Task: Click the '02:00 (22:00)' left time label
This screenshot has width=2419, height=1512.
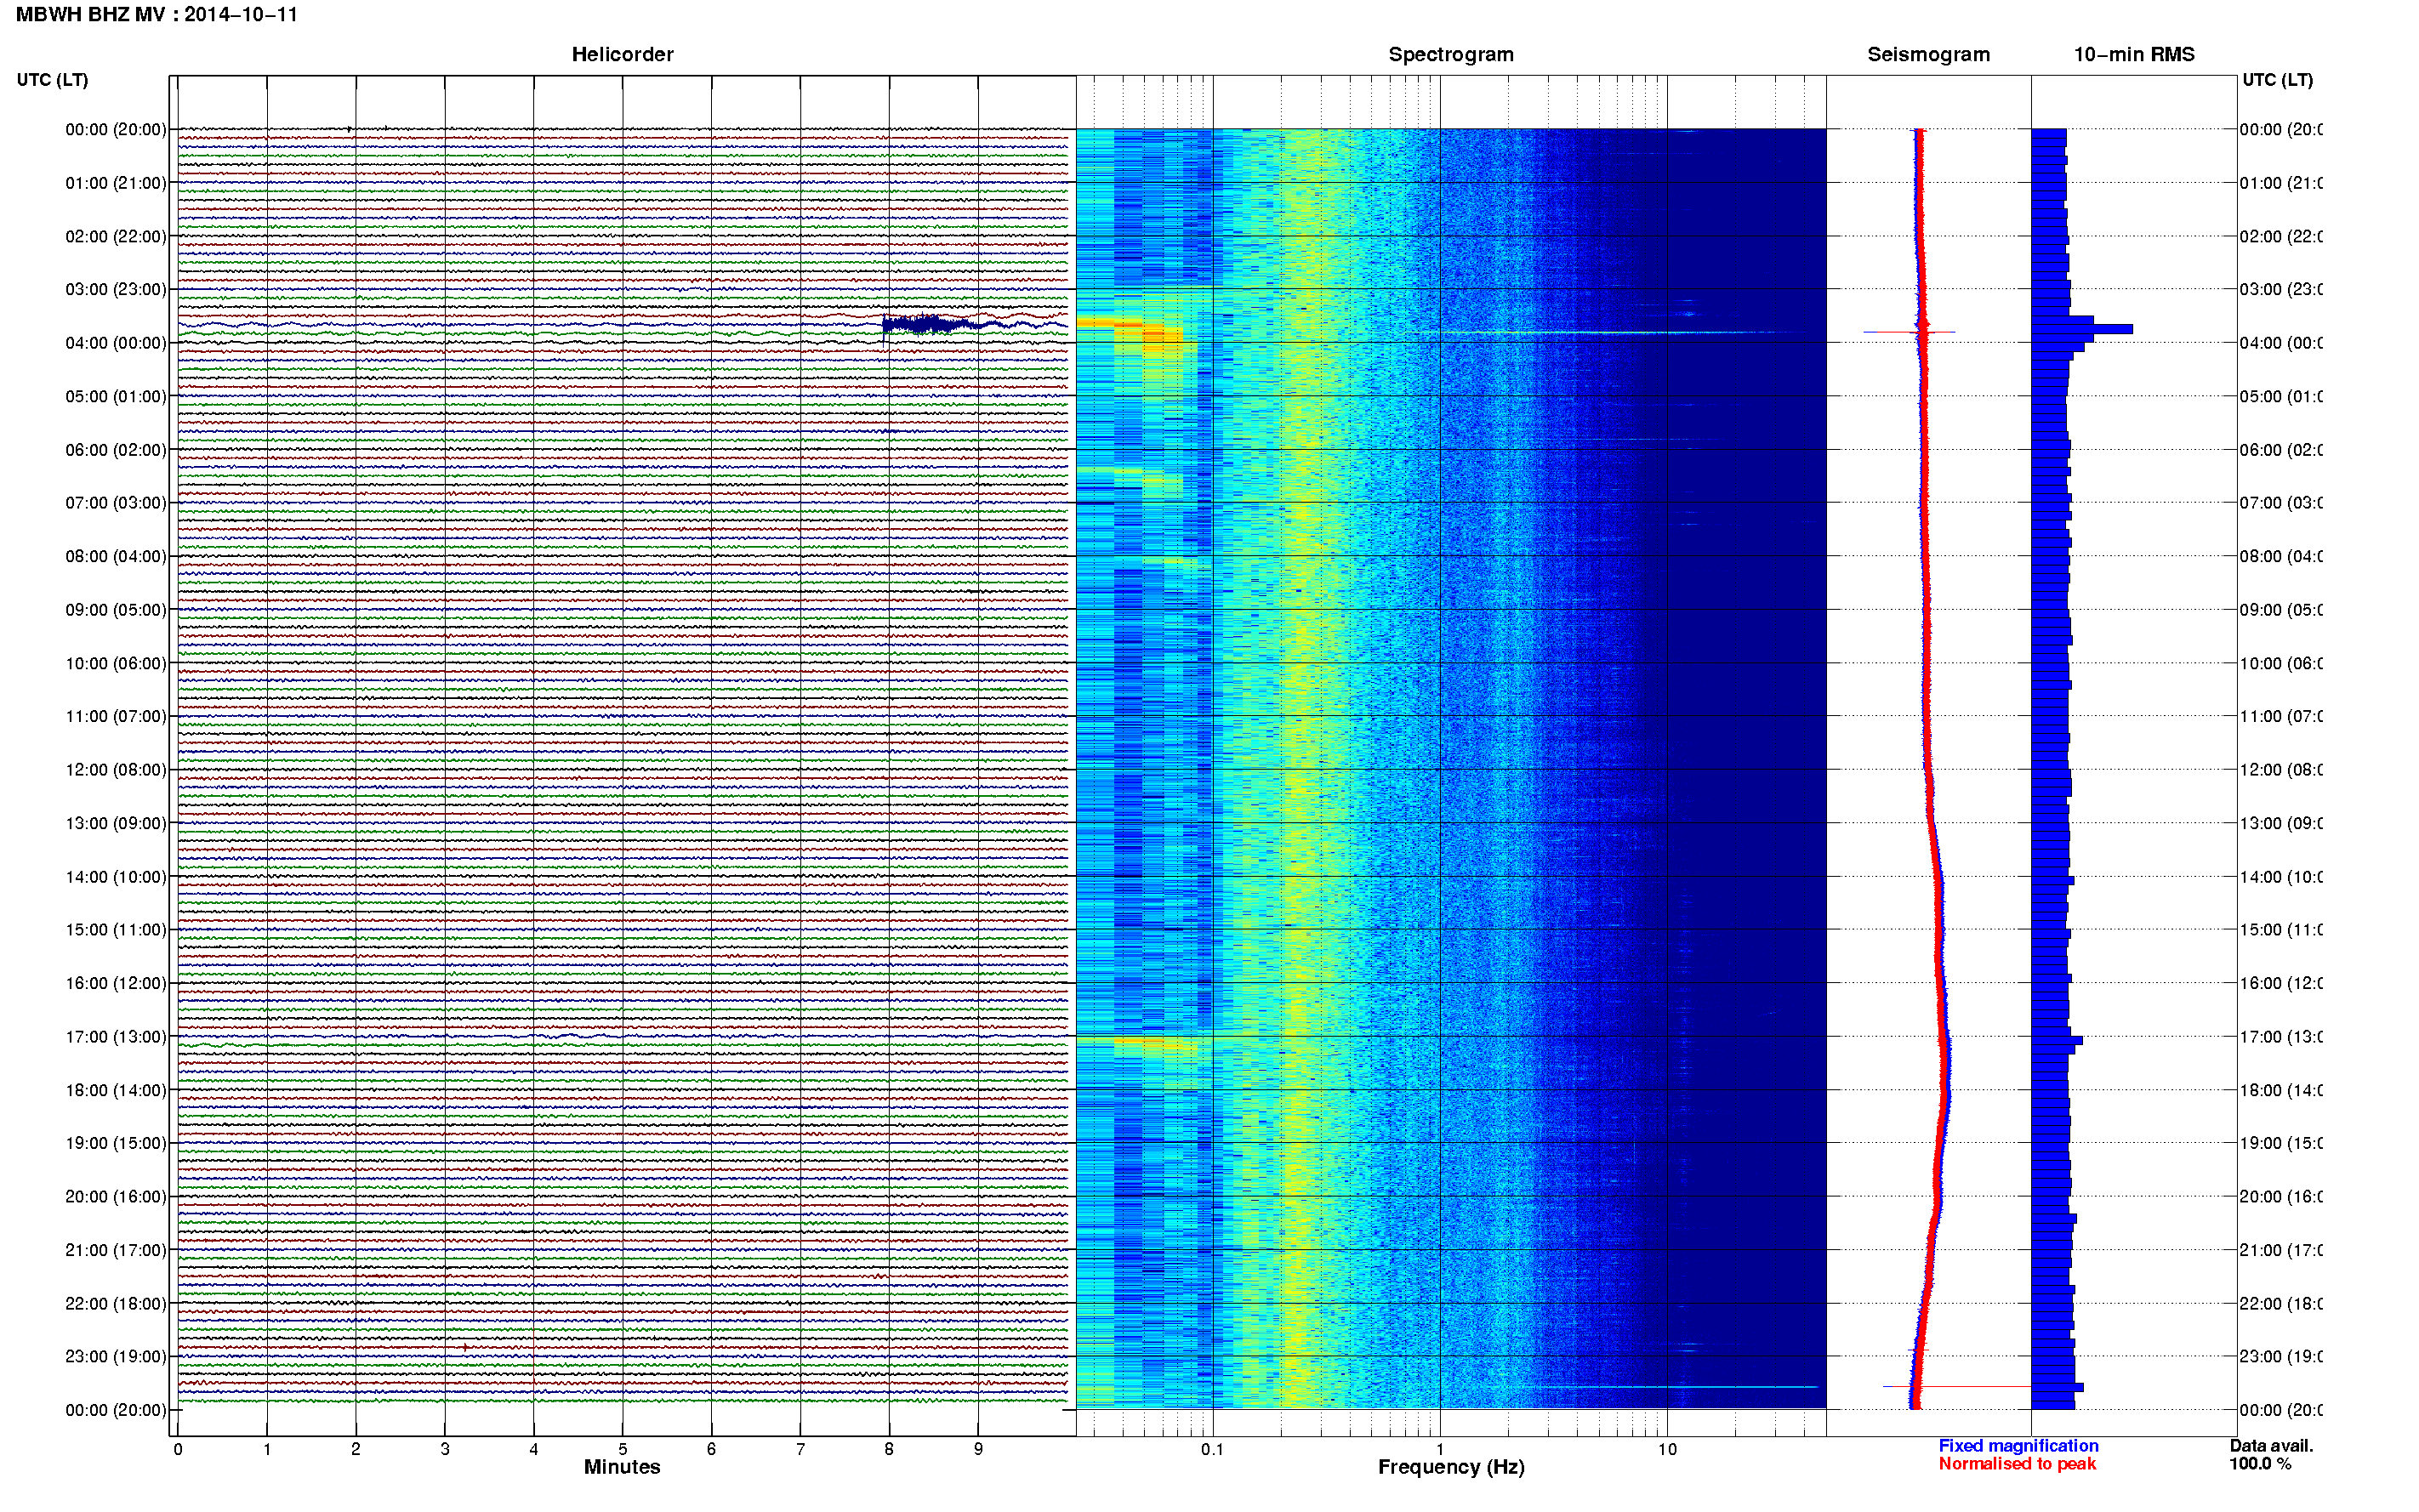Action: [x=116, y=236]
